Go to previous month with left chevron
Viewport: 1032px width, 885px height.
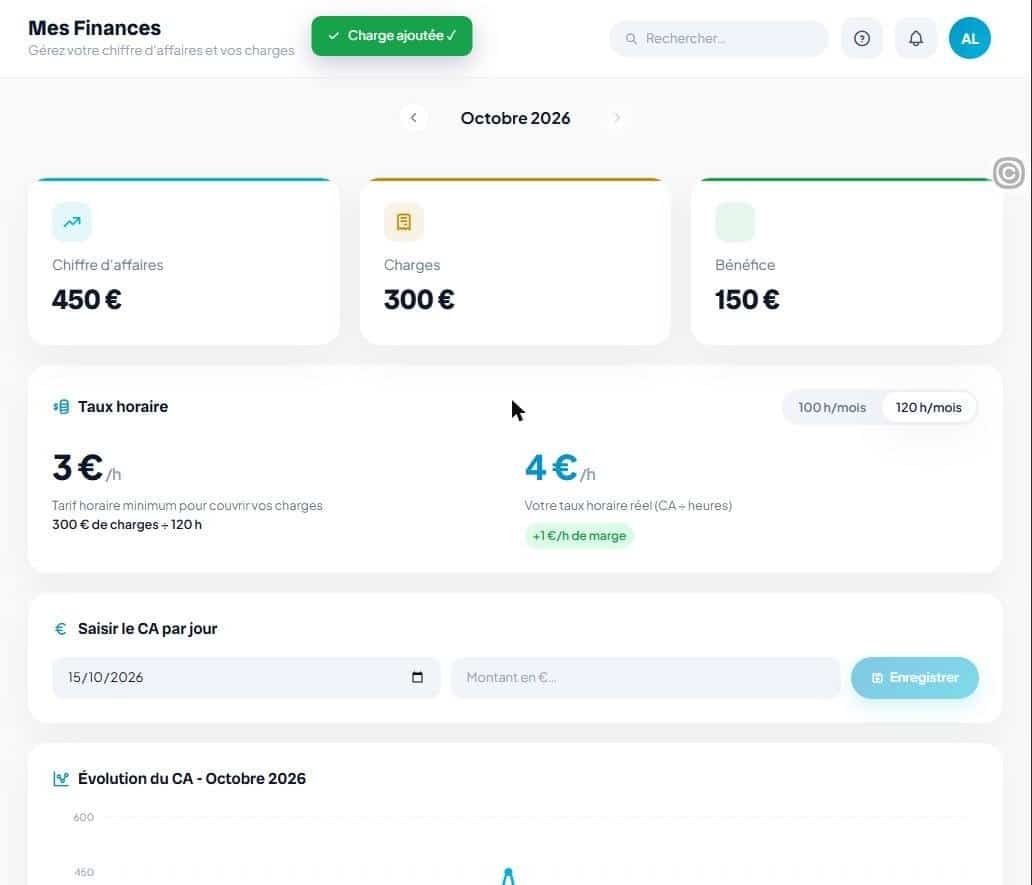tap(413, 118)
